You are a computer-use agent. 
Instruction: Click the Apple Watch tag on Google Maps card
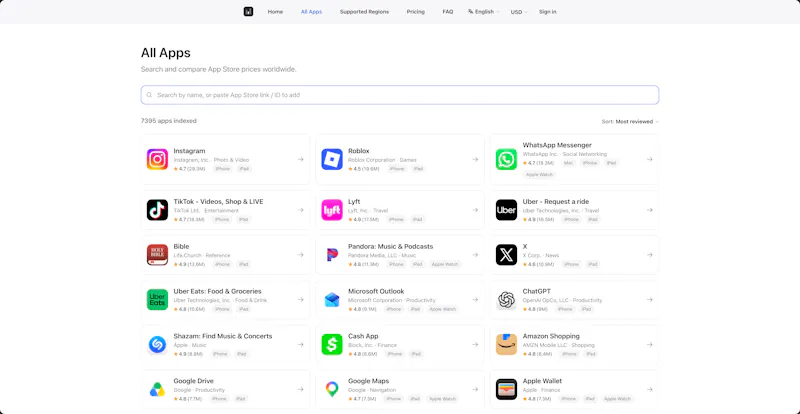(x=442, y=399)
